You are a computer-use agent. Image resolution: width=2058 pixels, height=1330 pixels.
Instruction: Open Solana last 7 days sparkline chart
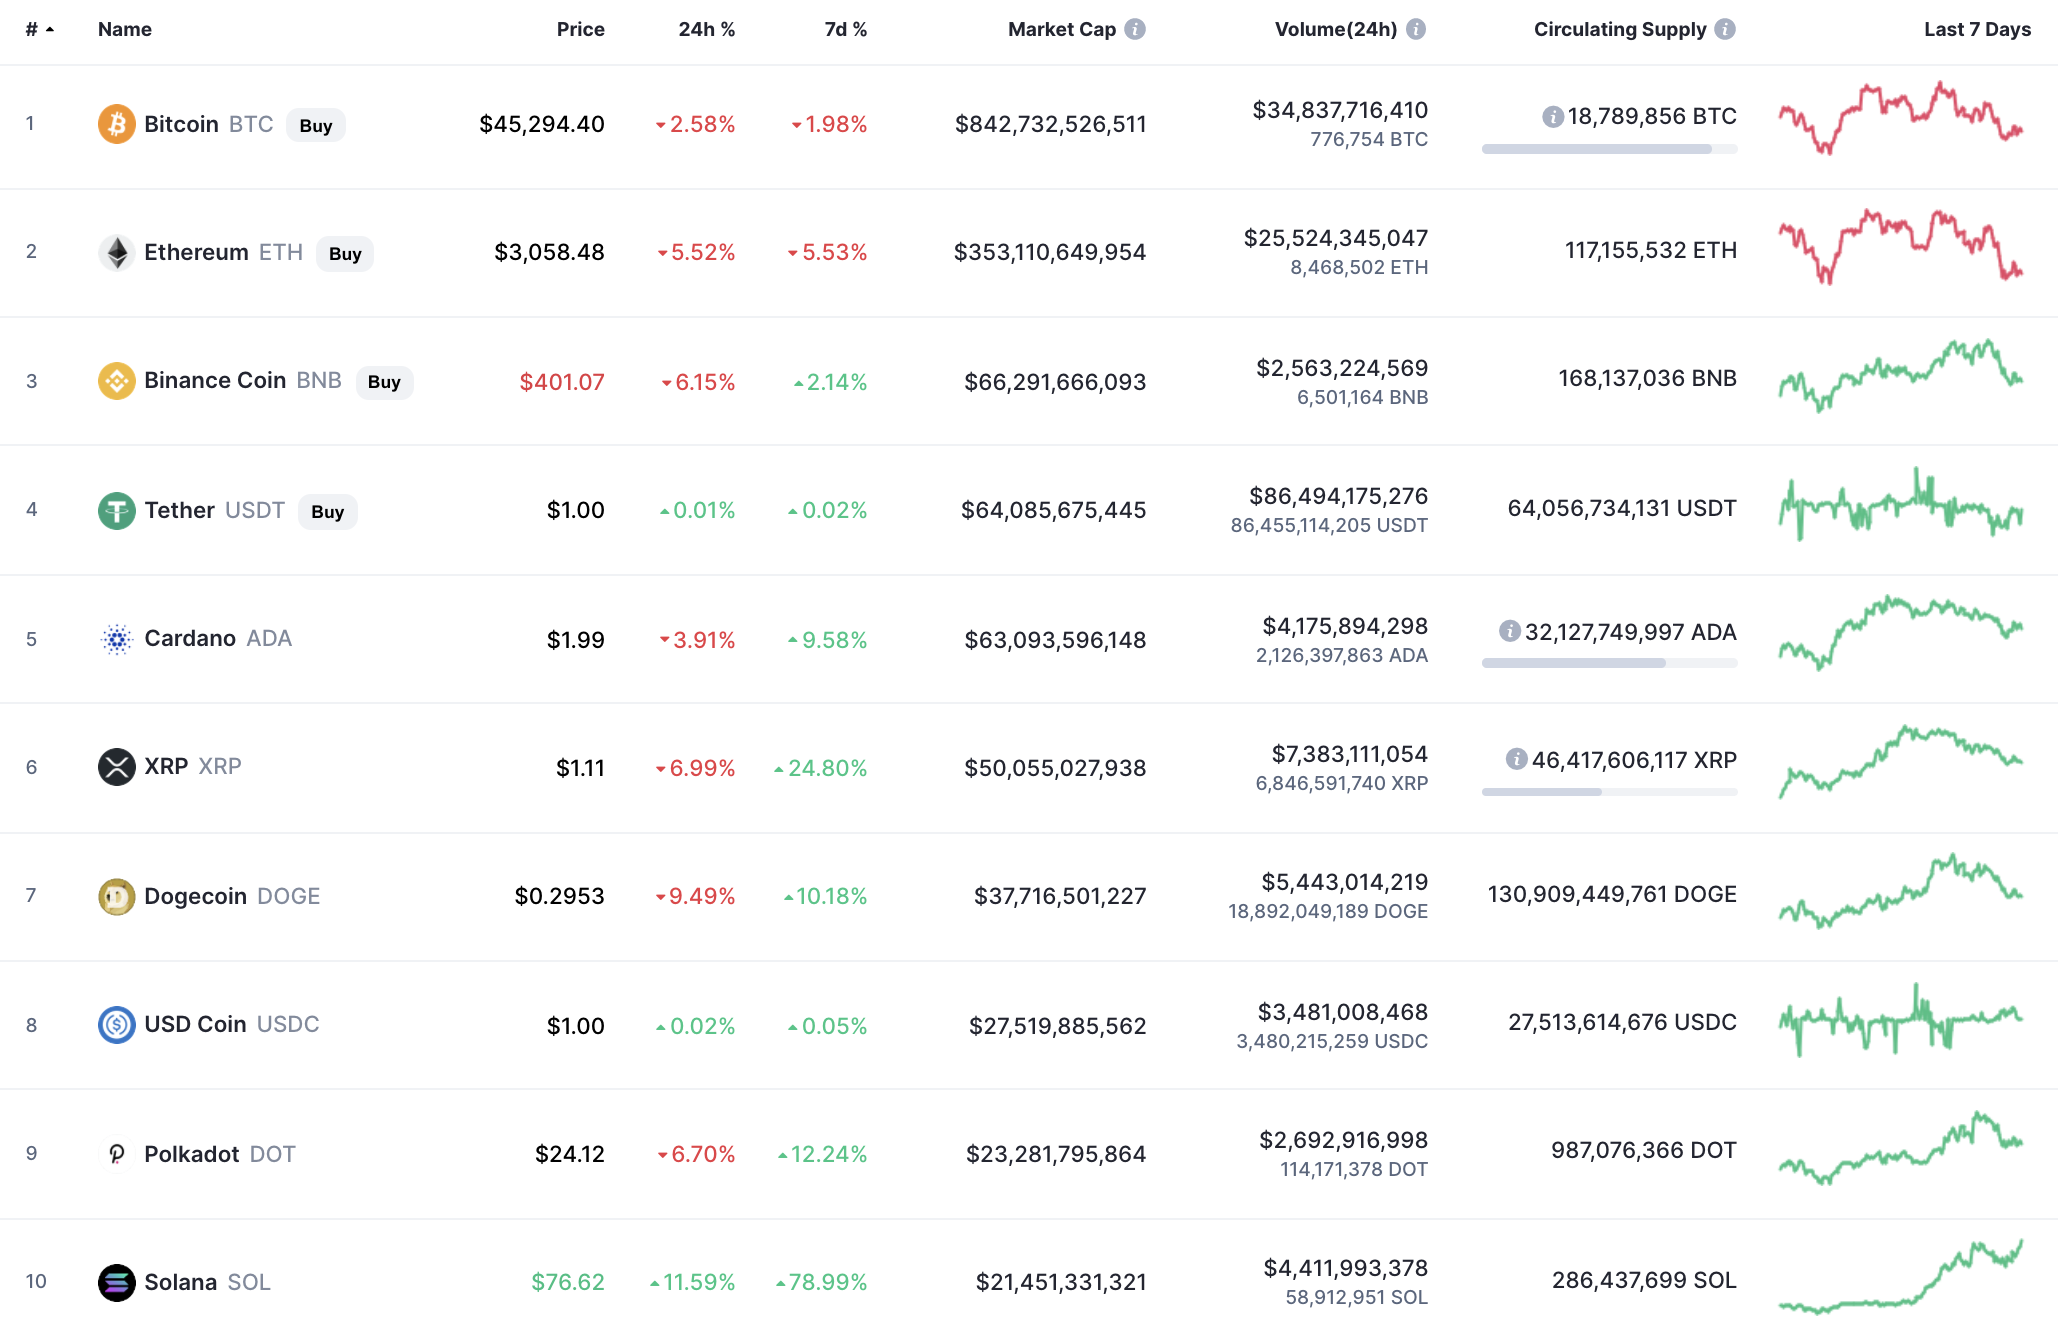coord(1900,1278)
